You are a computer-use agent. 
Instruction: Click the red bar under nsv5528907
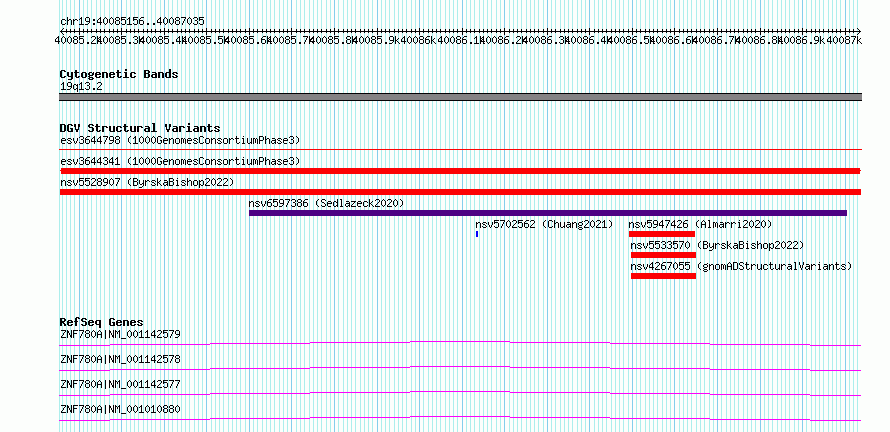460,192
